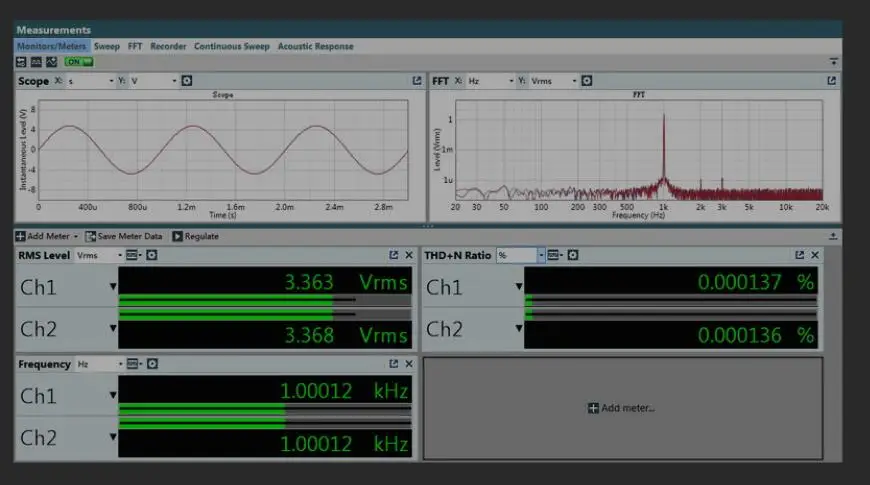This screenshot has width=870, height=485.
Task: Open the Acoustic Response tab
Action: point(315,46)
